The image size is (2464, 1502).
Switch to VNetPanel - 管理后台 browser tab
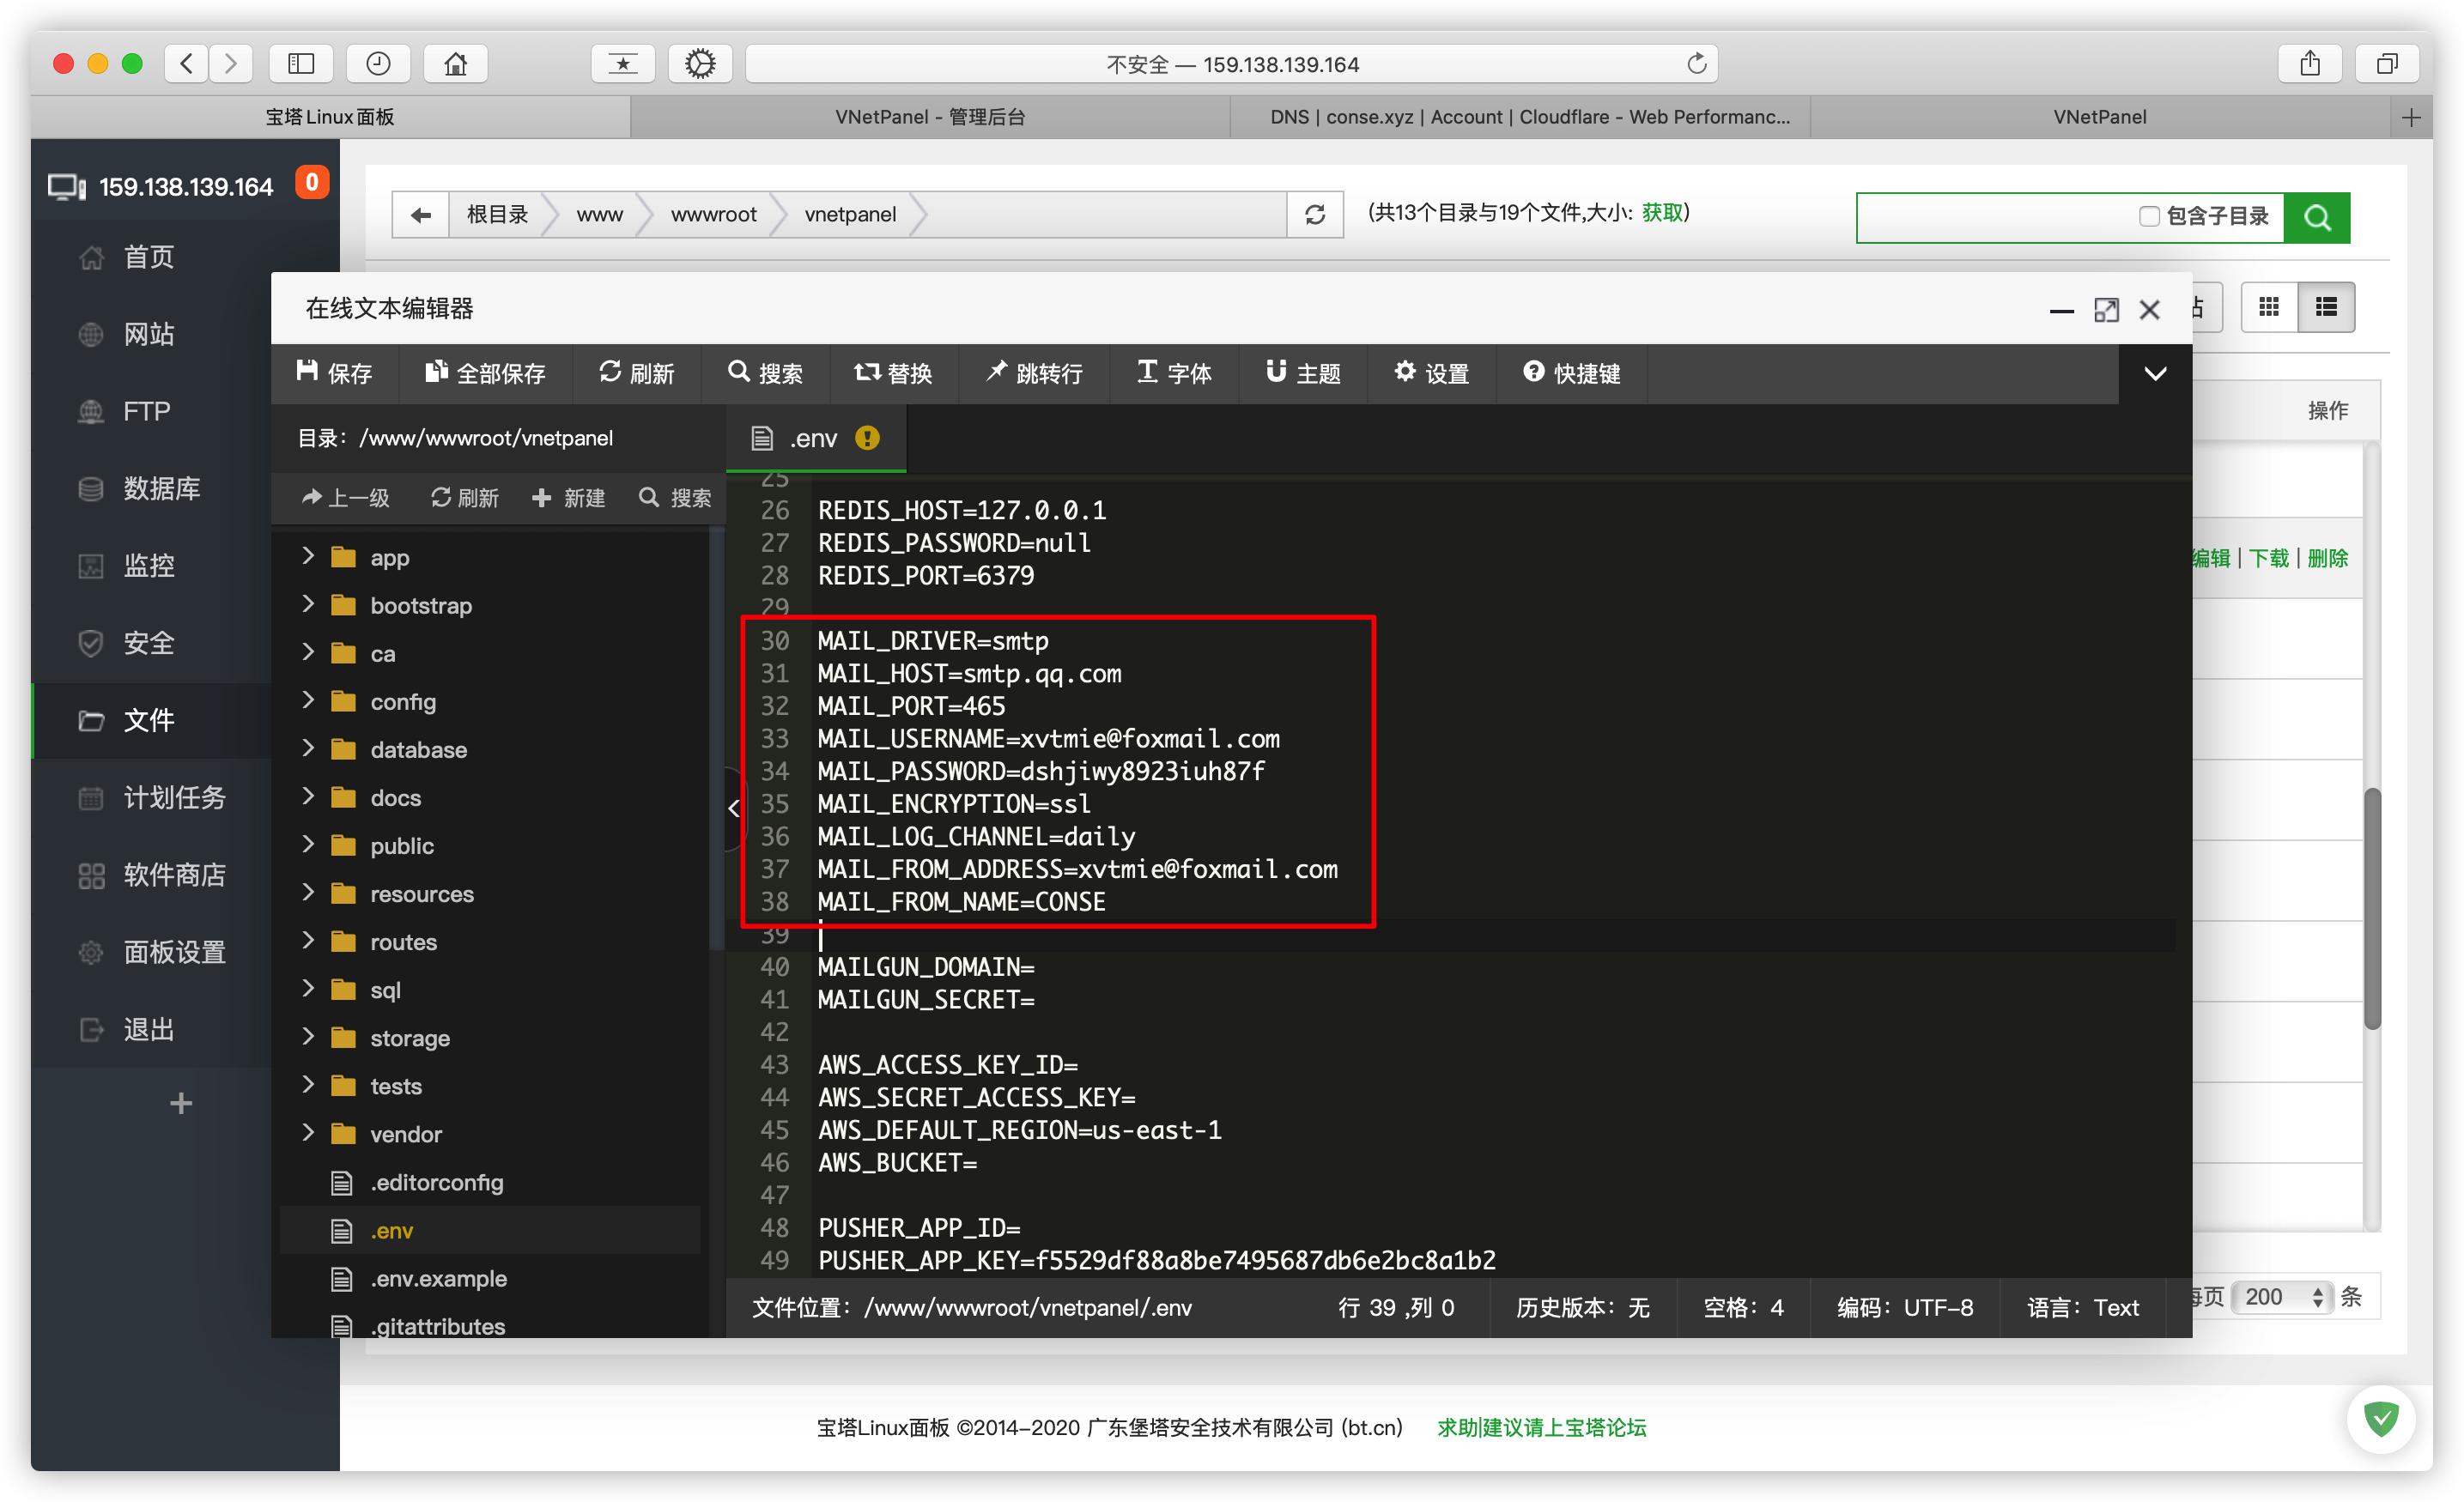930,117
